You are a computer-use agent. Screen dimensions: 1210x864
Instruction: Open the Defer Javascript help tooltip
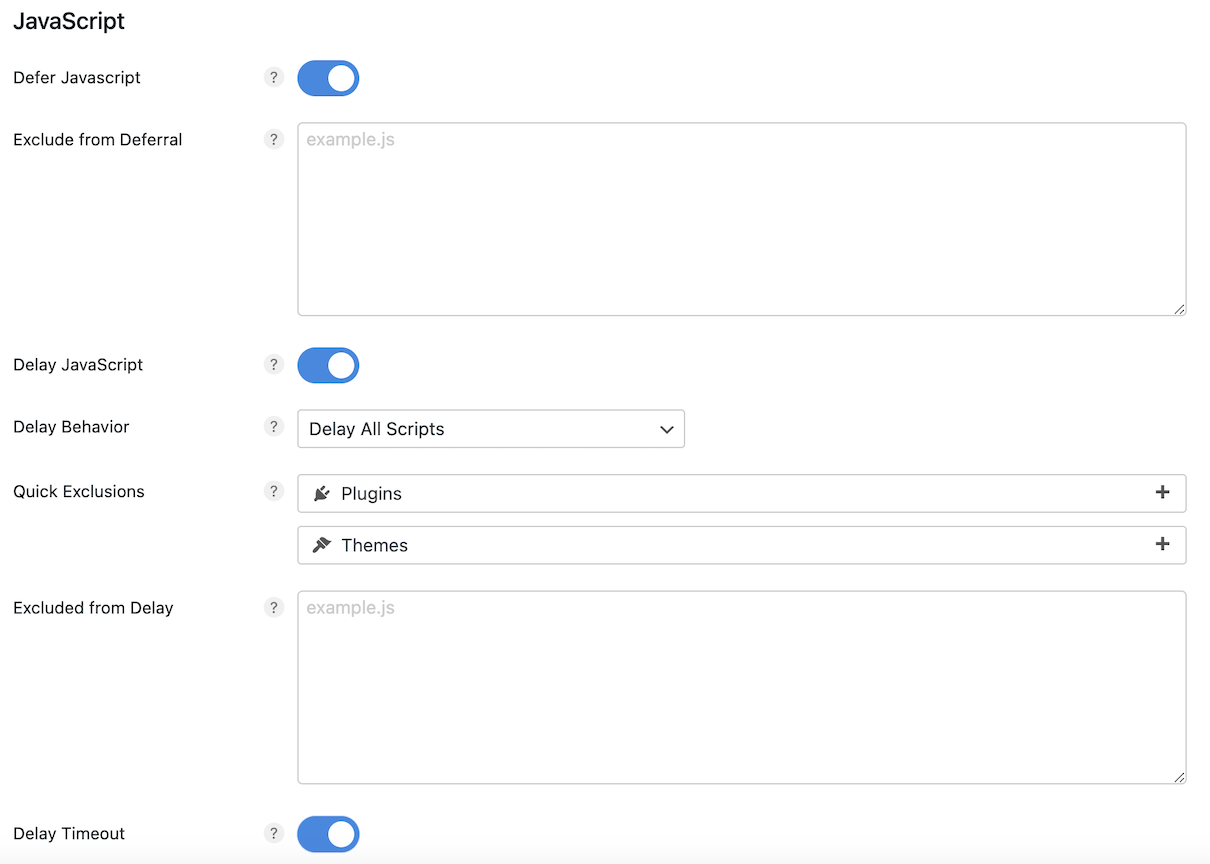point(274,77)
